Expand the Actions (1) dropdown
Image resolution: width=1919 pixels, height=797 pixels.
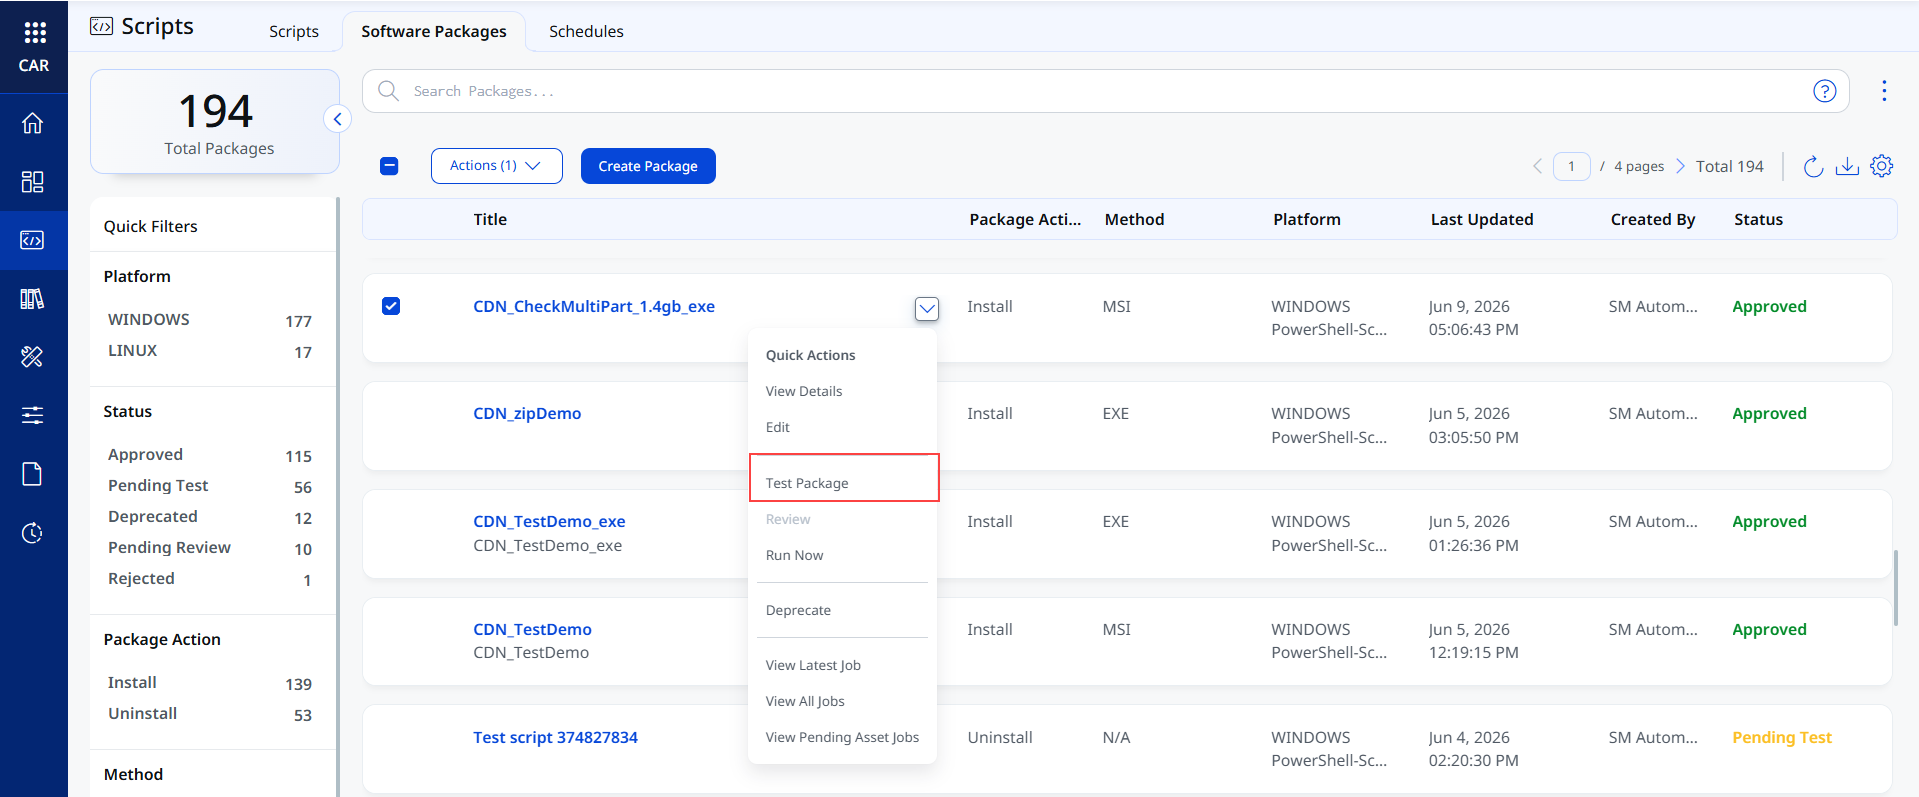pyautogui.click(x=497, y=166)
